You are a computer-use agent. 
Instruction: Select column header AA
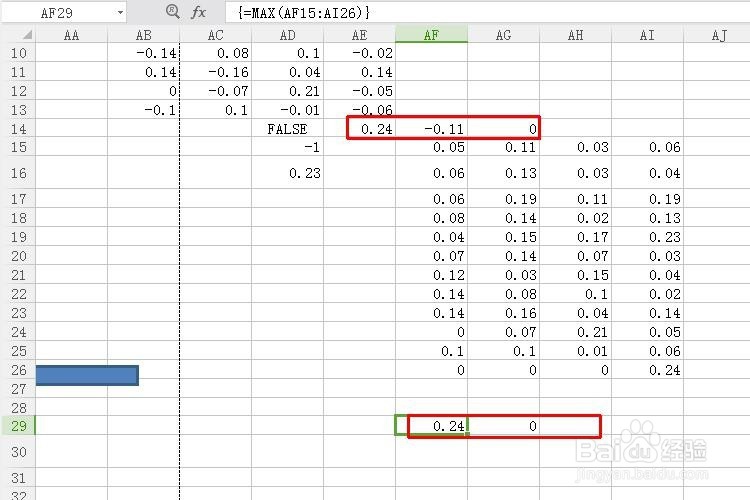[71, 35]
